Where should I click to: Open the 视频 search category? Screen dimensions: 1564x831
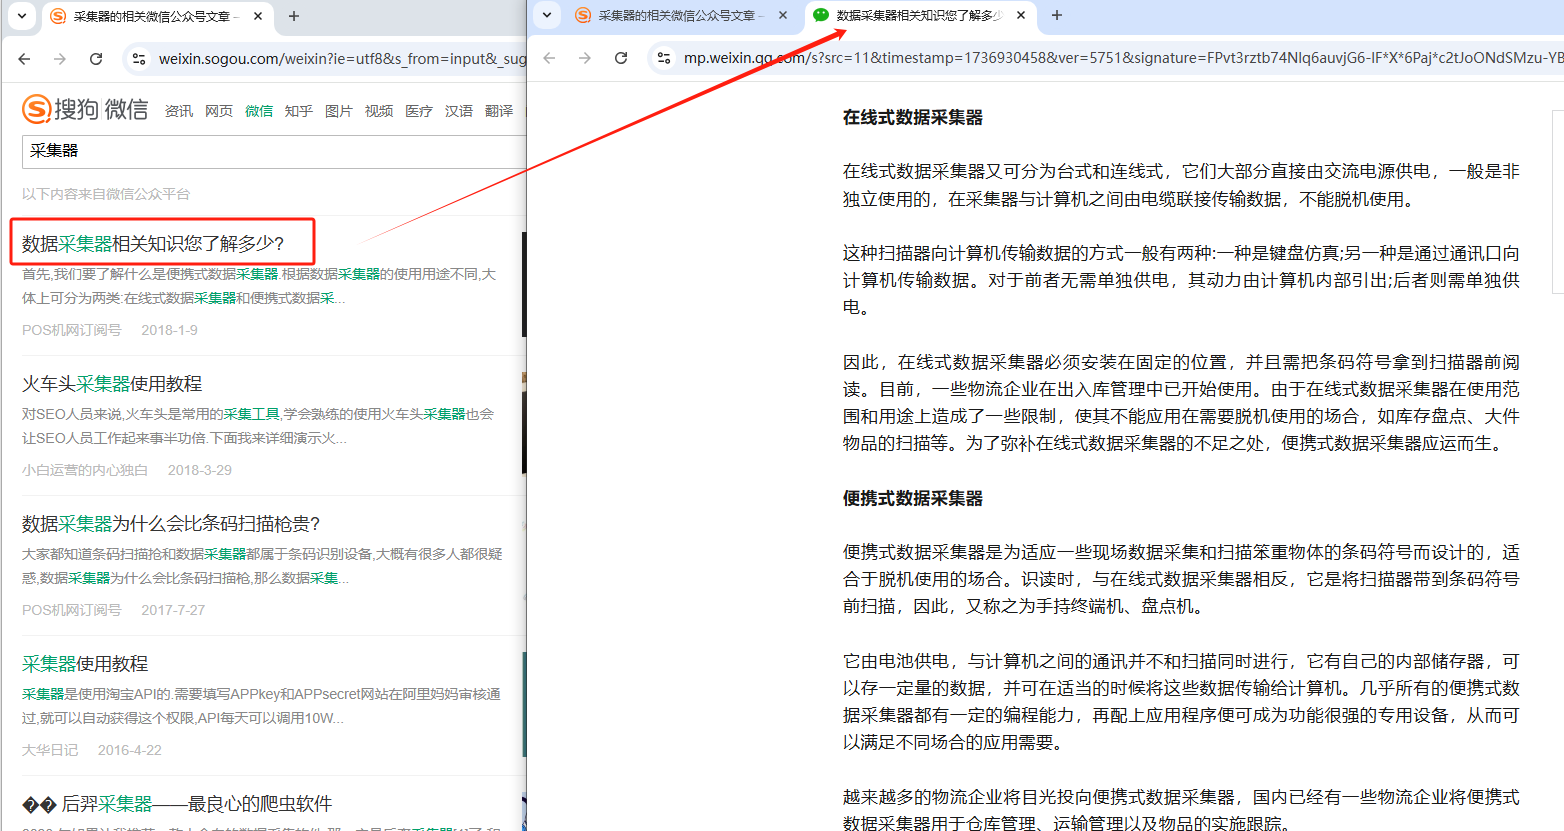pyautogui.click(x=379, y=111)
